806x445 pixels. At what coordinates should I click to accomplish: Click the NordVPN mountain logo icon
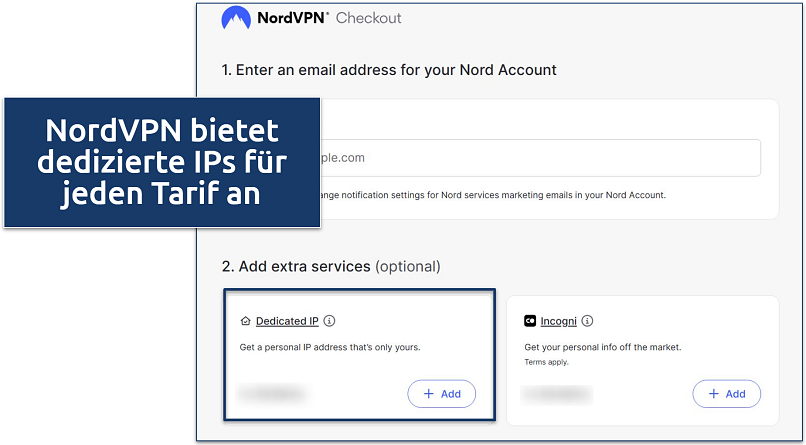point(237,18)
